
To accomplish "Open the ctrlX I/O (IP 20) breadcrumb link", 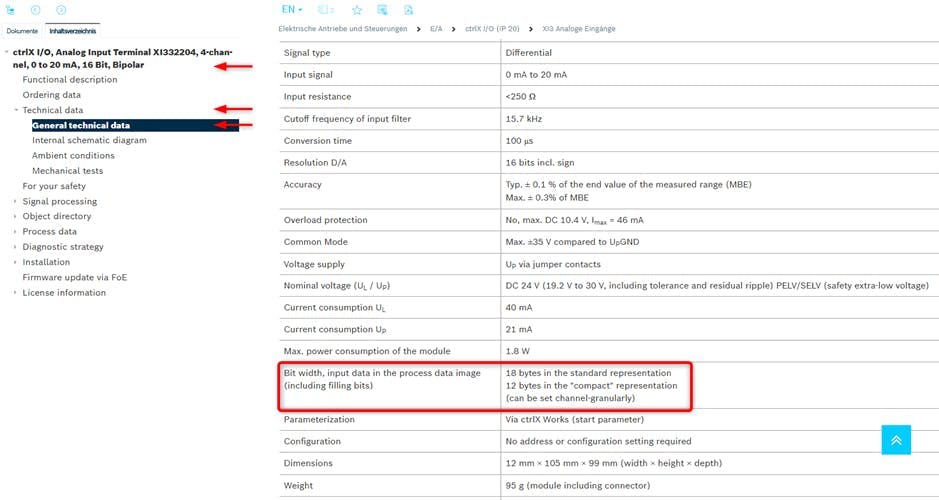I will click(491, 29).
